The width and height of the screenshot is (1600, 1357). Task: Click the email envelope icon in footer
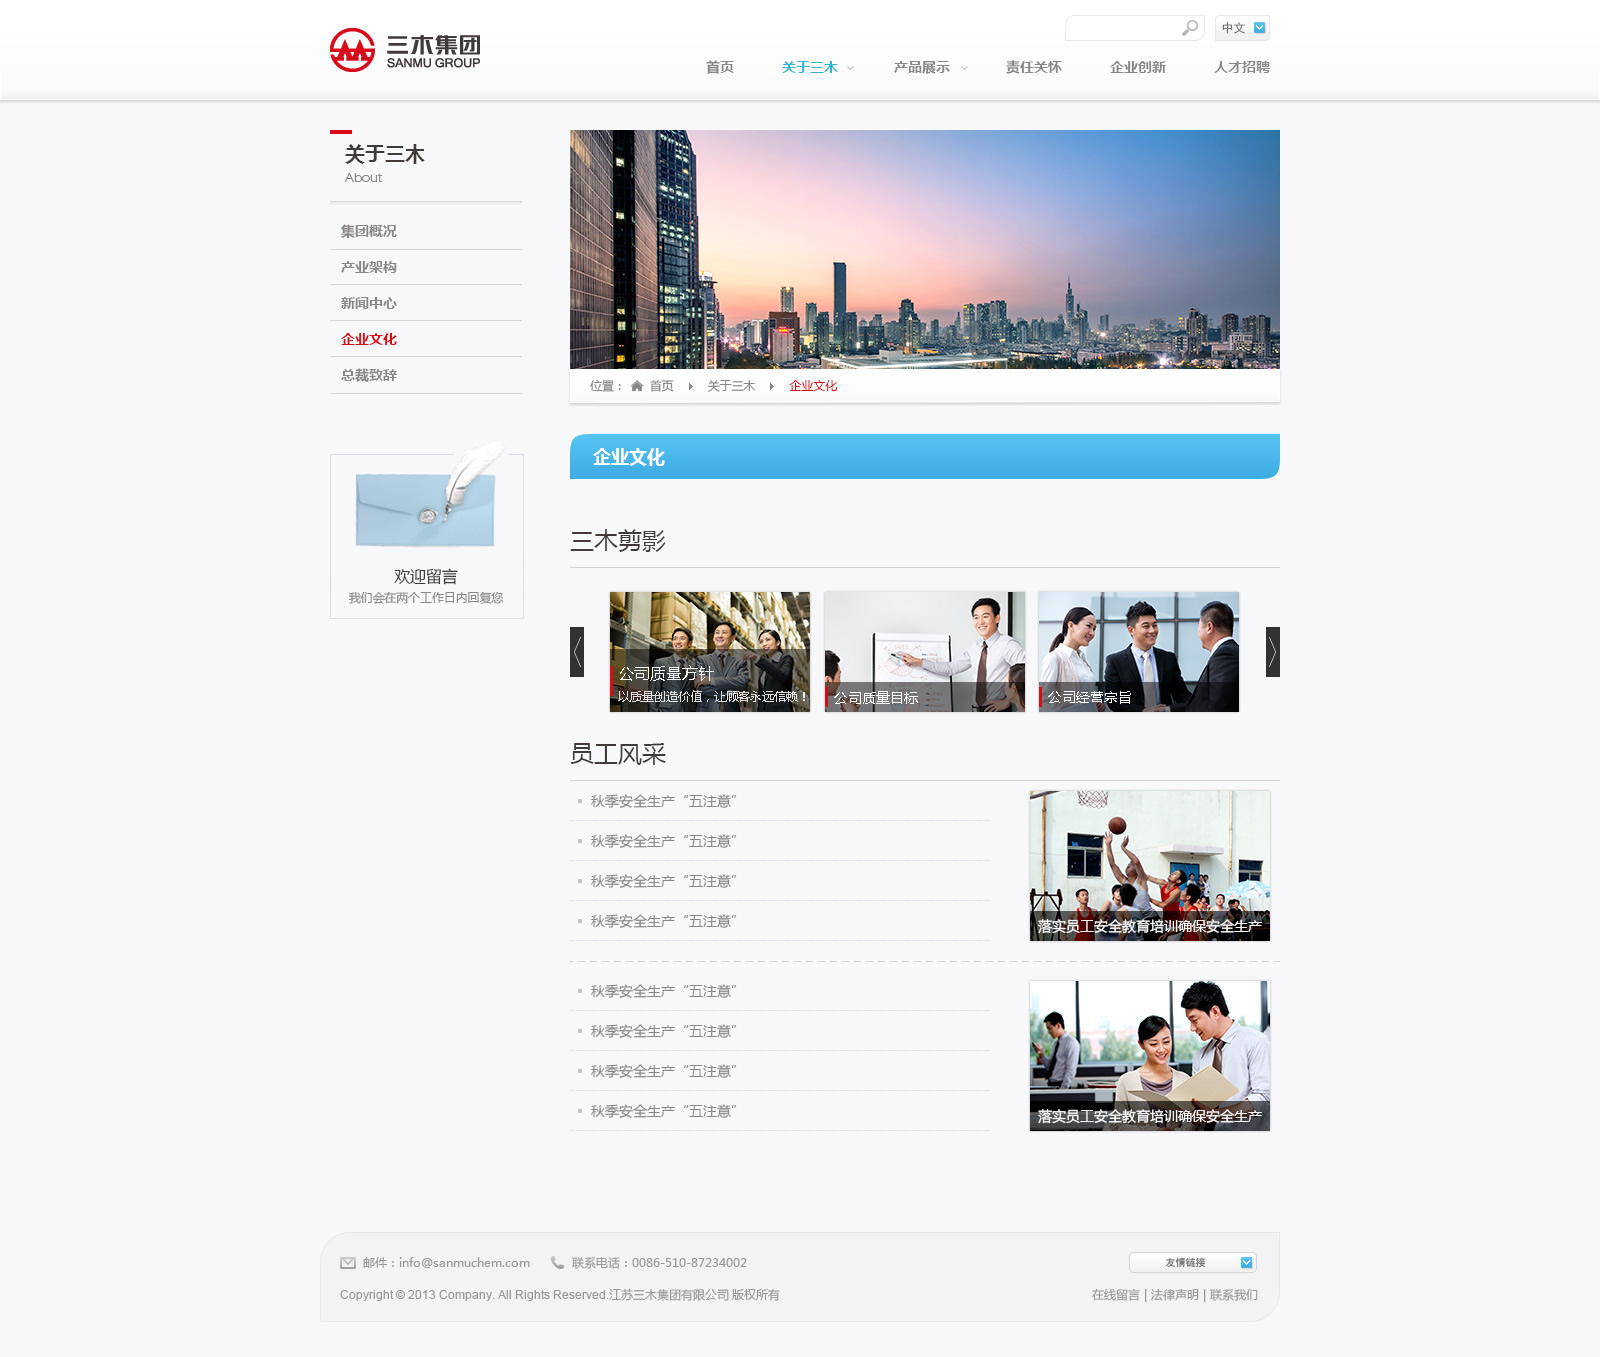(348, 1263)
